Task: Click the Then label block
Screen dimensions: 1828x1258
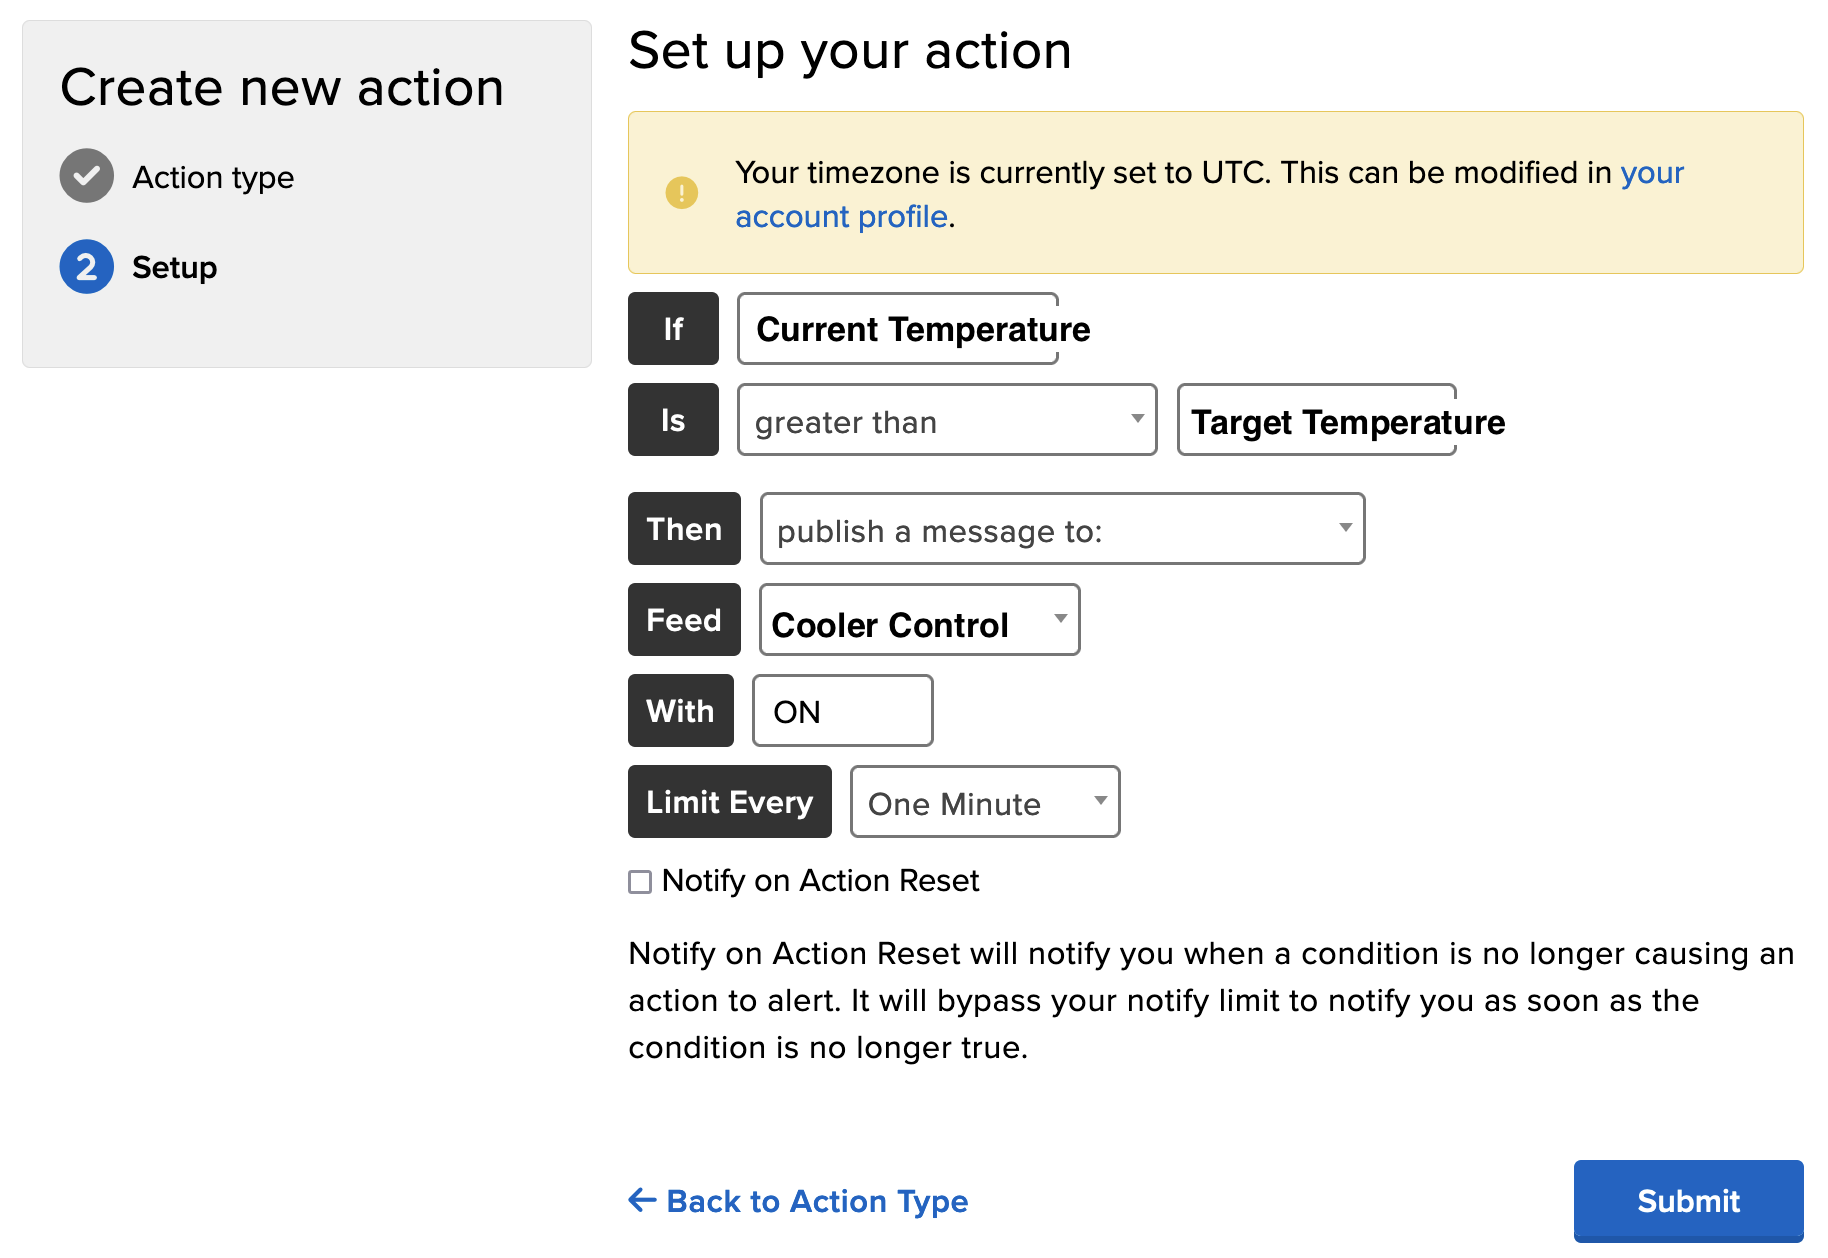Action: pos(683,529)
